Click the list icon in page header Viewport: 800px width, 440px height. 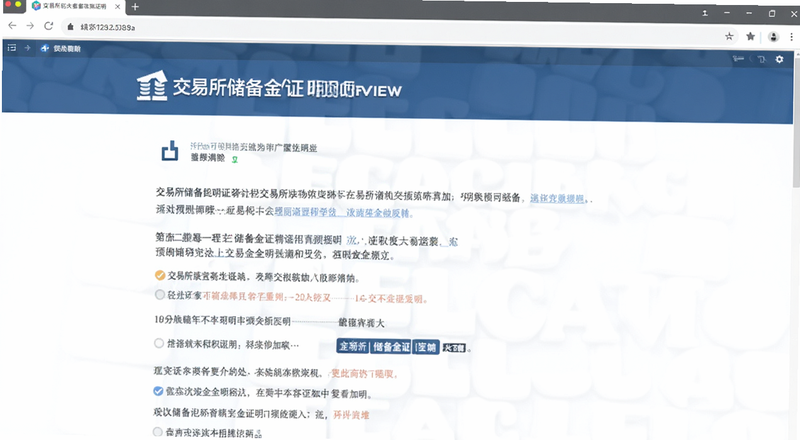pos(738,59)
